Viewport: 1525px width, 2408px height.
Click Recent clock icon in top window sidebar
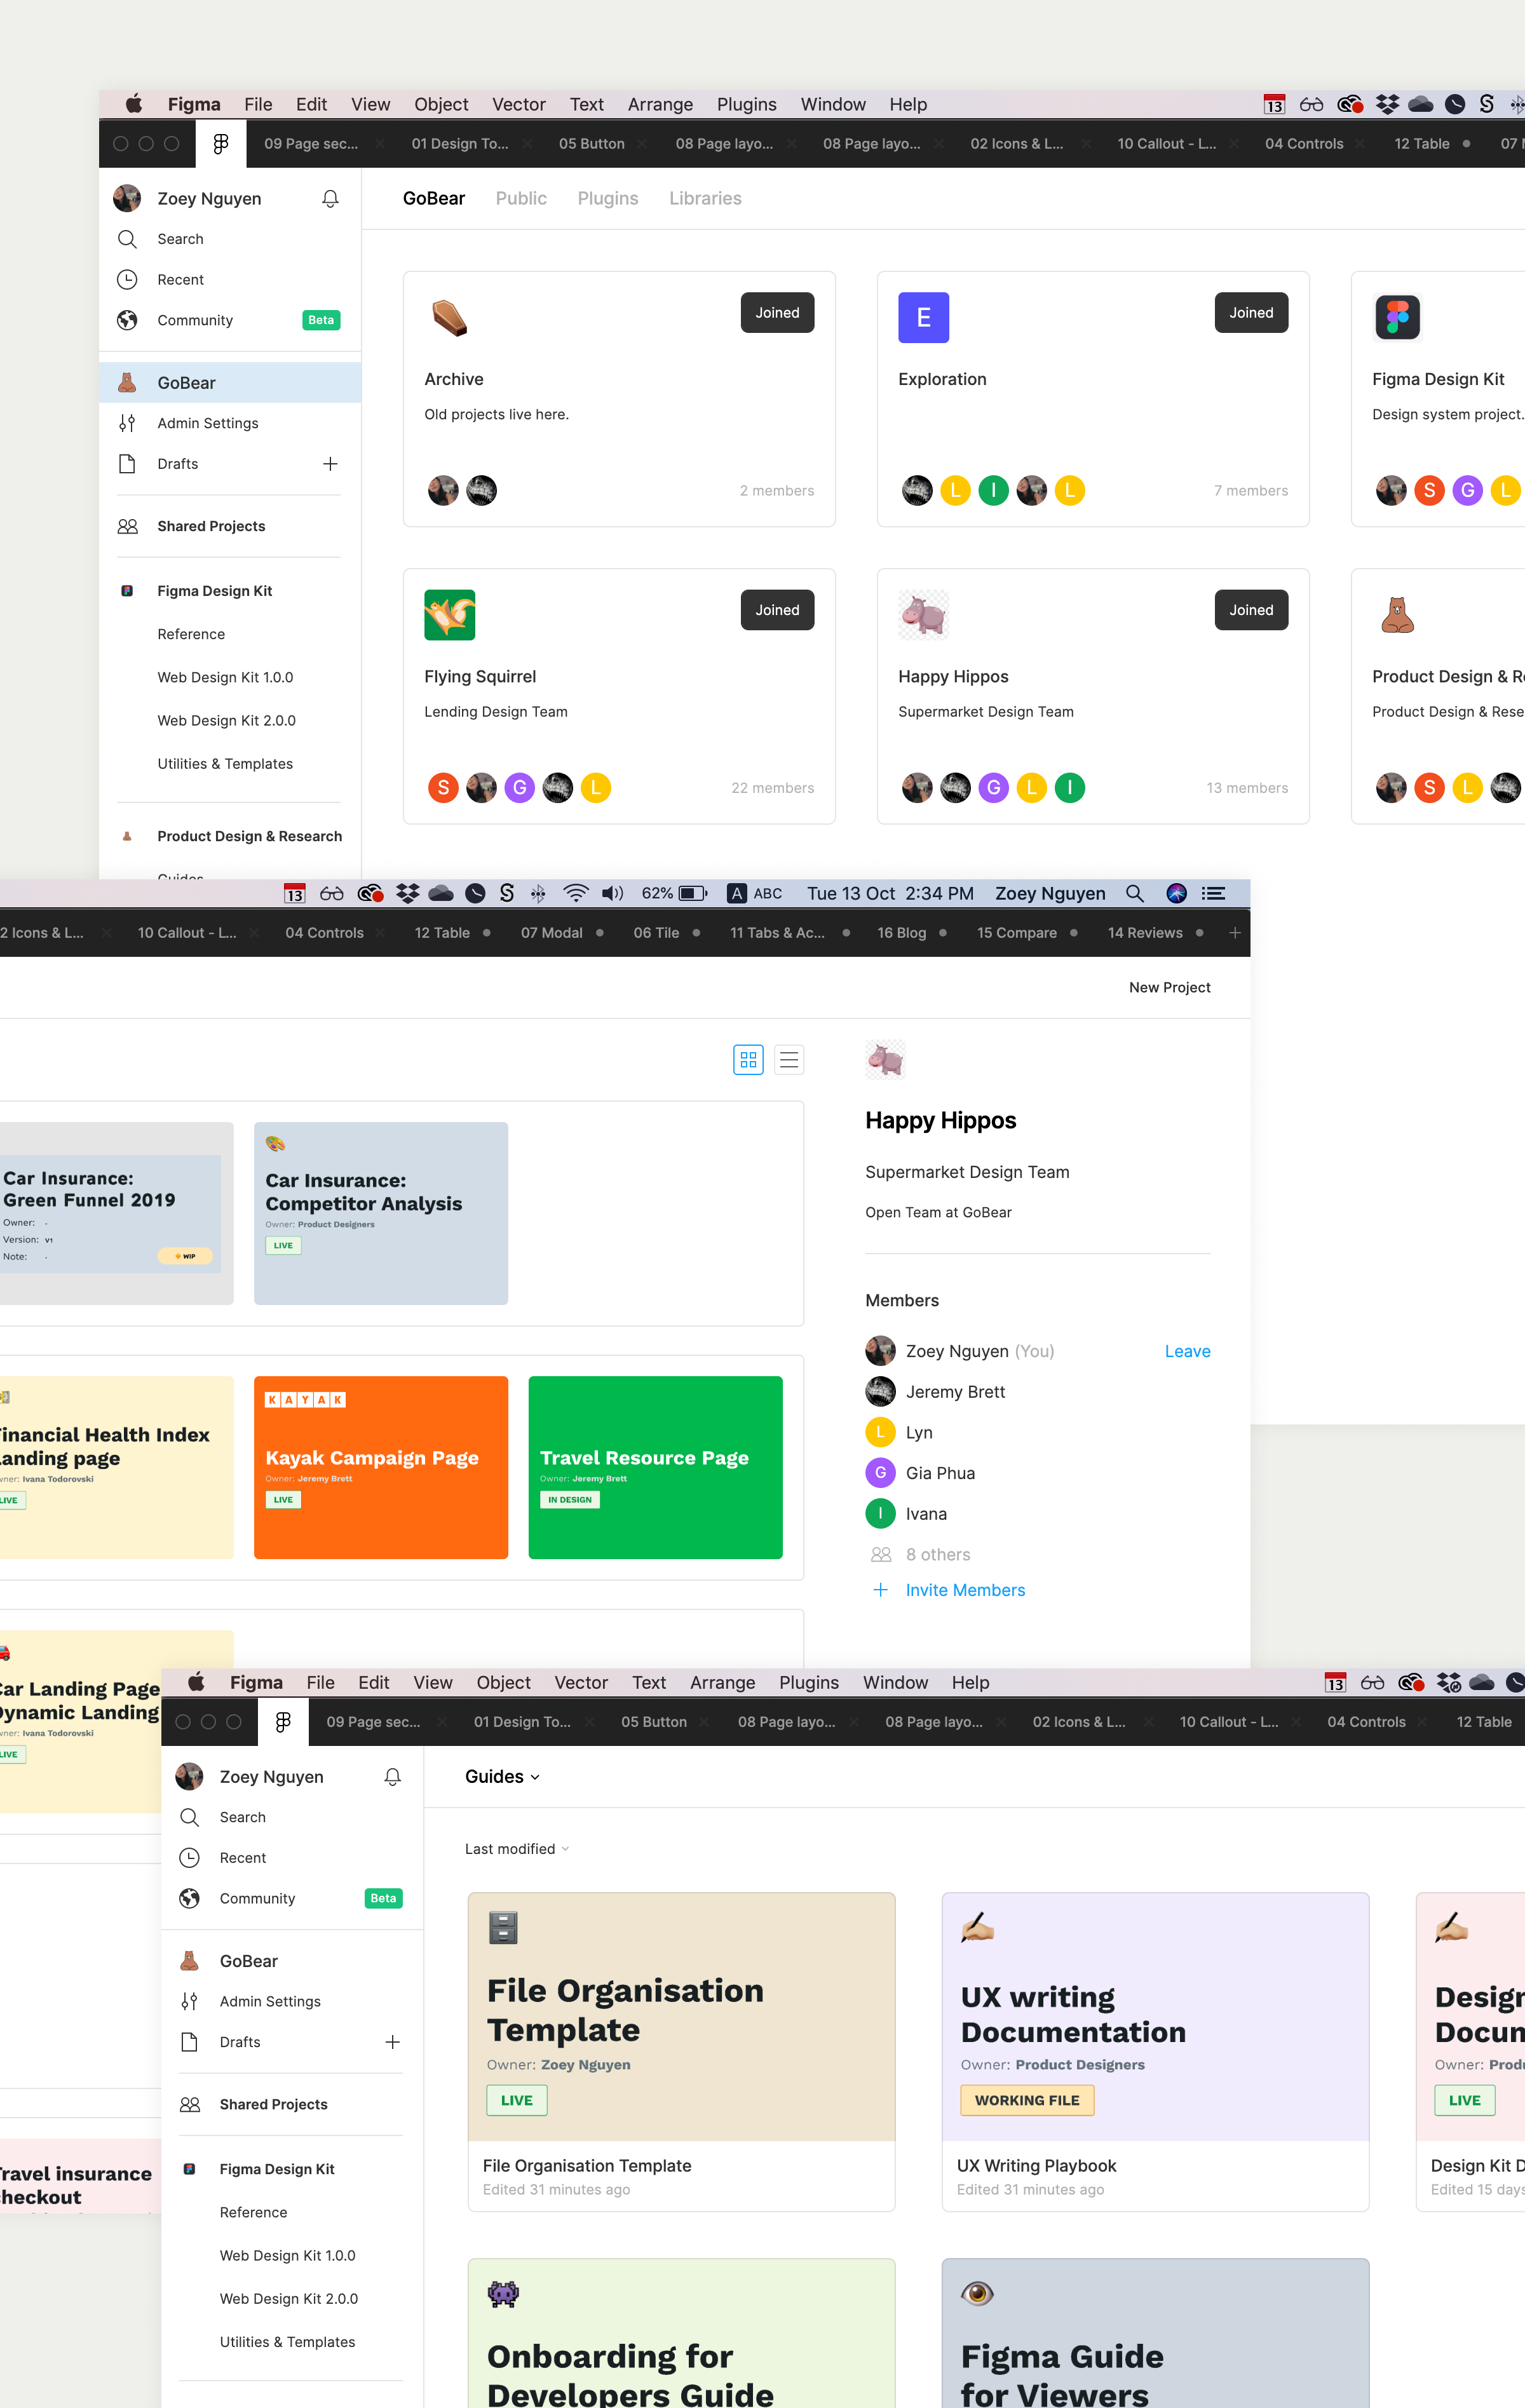127,279
